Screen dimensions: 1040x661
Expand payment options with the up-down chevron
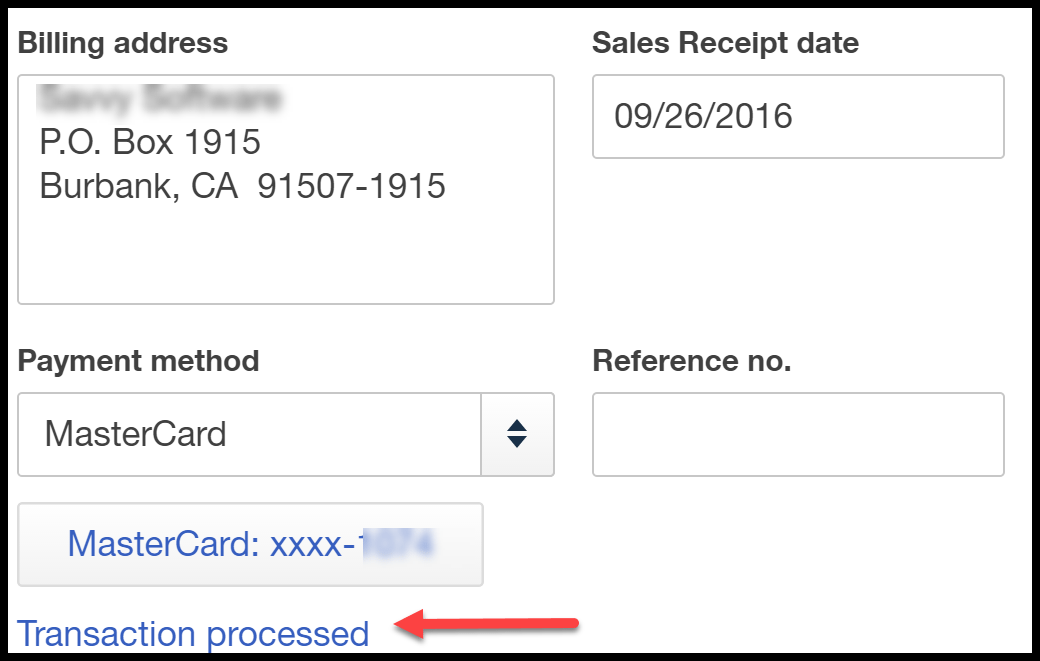click(519, 434)
